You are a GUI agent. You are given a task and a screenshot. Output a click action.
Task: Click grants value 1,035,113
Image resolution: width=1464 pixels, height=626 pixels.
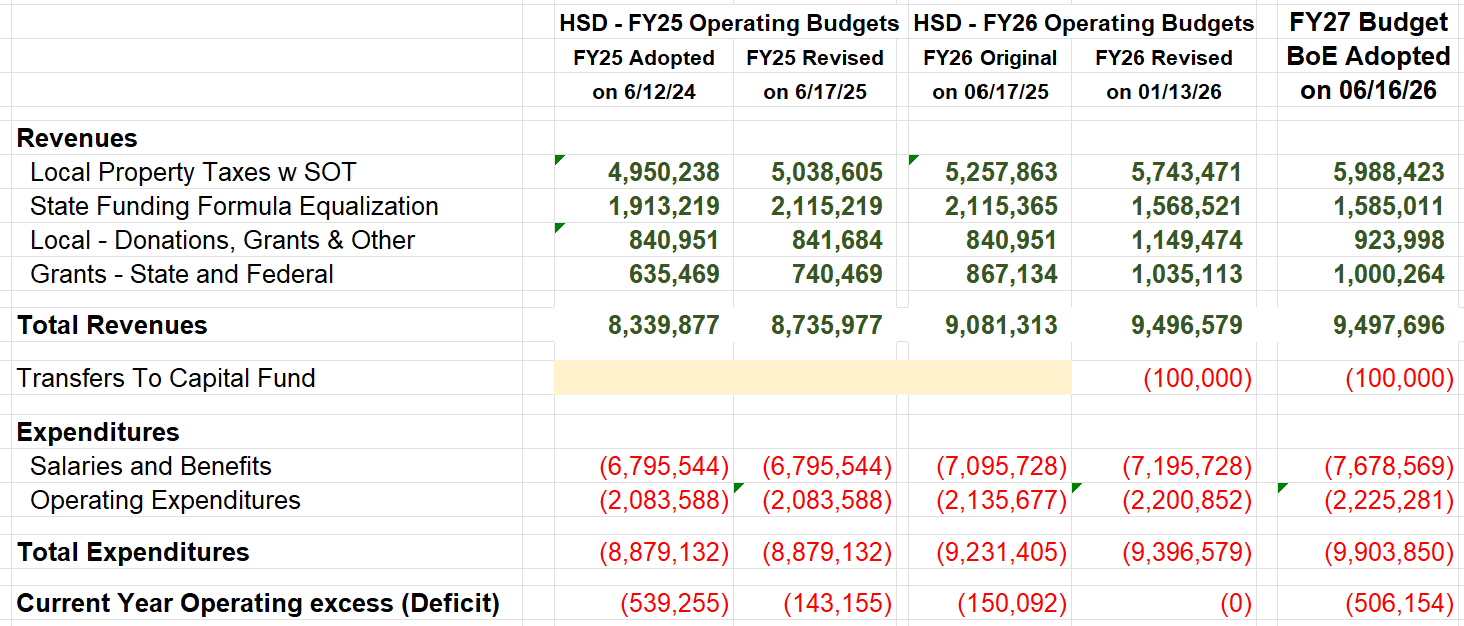(x=1187, y=274)
